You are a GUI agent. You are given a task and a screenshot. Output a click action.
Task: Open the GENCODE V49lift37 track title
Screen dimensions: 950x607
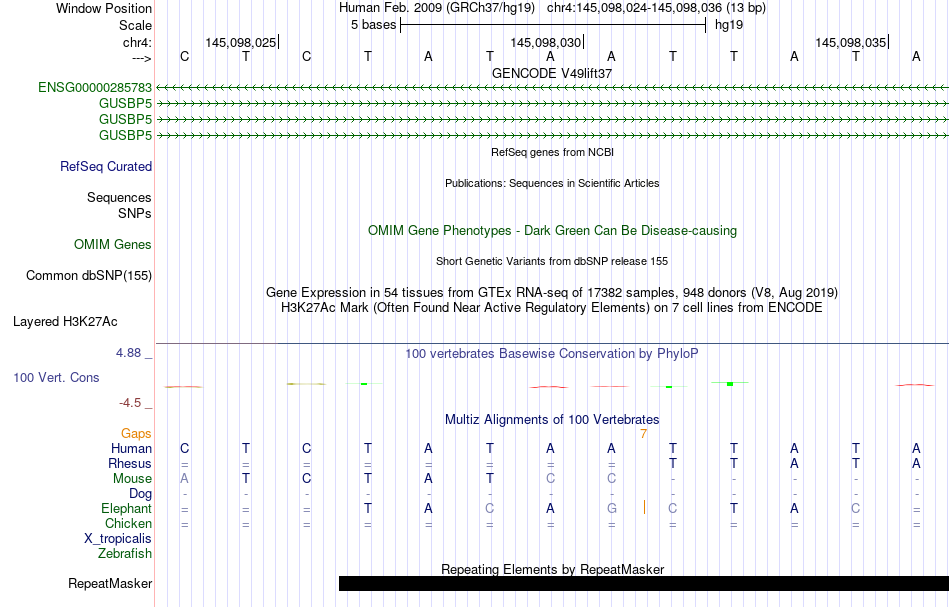click(x=552, y=73)
